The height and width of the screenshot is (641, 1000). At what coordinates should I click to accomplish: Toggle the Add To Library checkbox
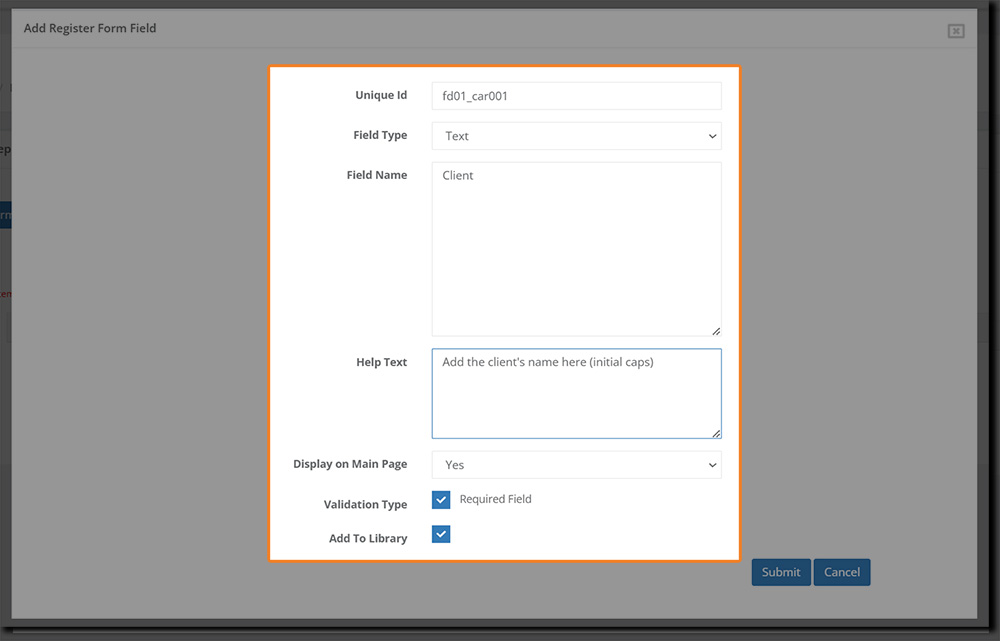[441, 534]
